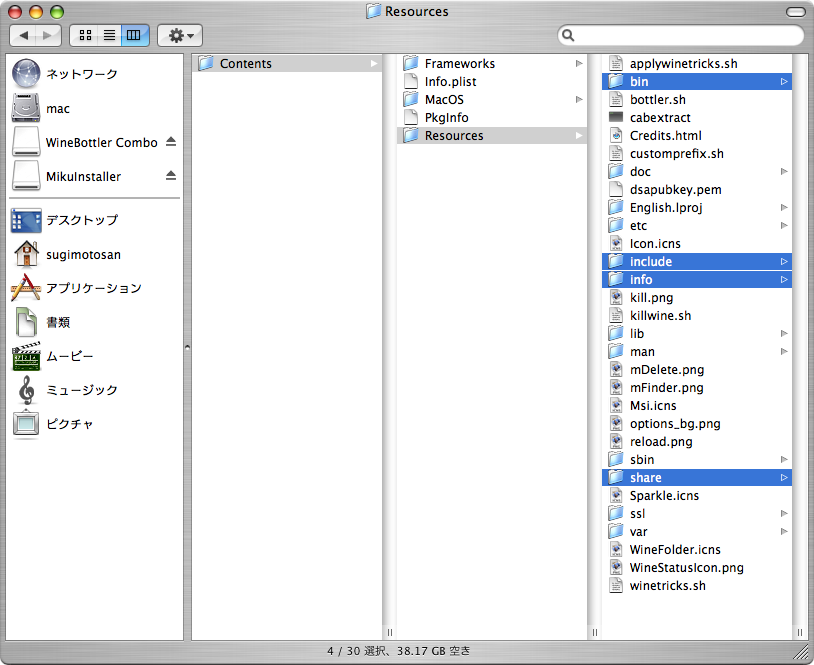Eject the WineBottler Combo volume

point(171,142)
